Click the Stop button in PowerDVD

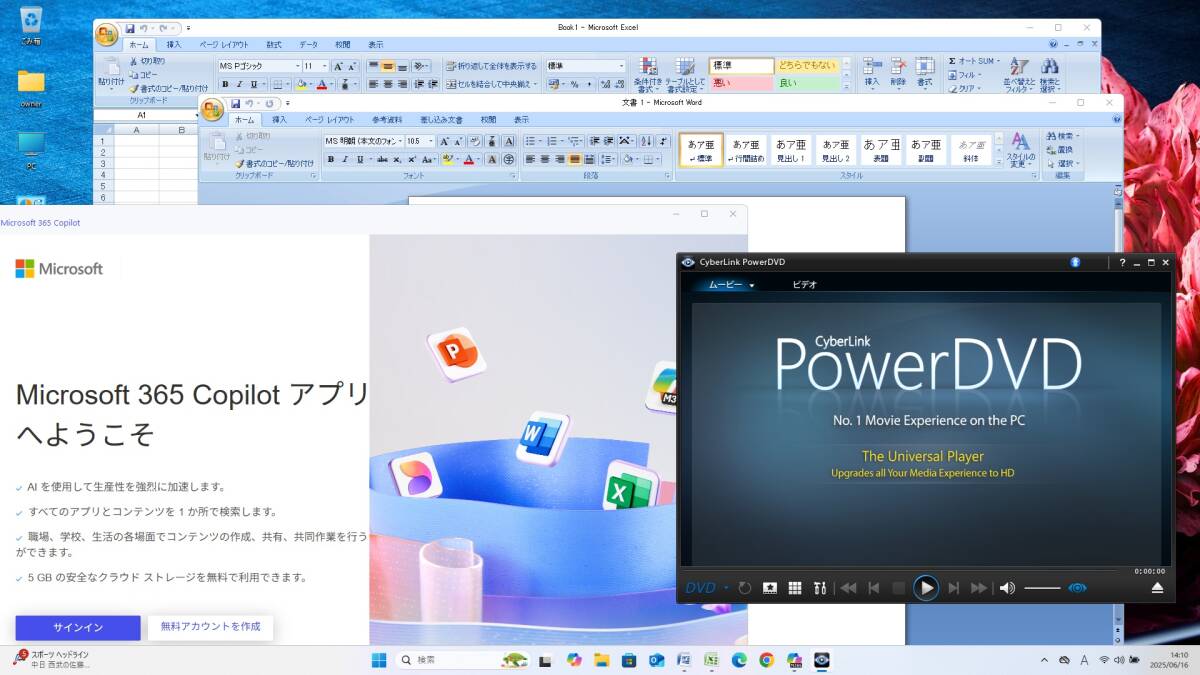coord(899,588)
